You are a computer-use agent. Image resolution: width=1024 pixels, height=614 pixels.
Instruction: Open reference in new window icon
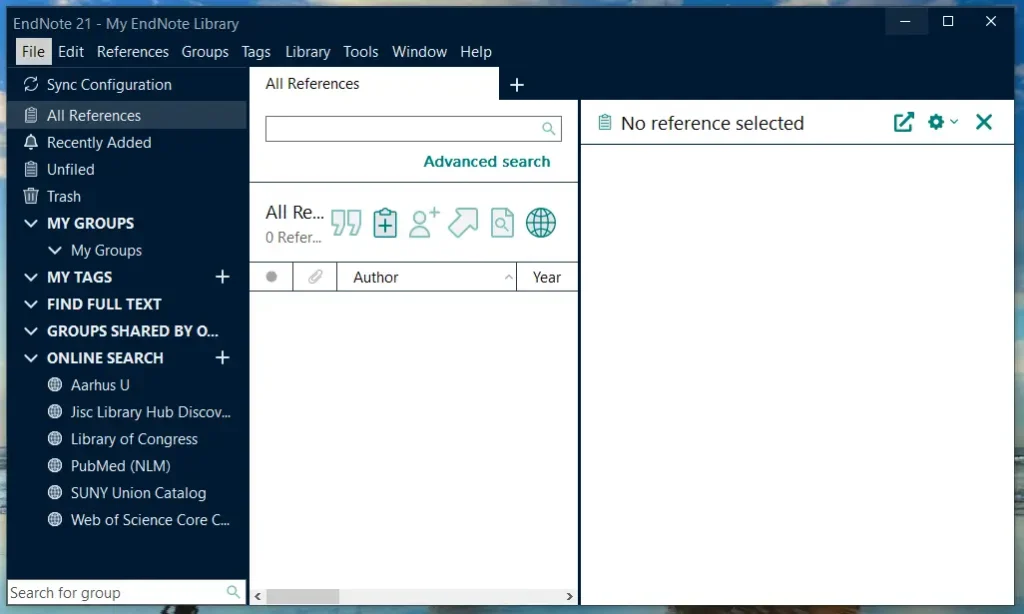click(904, 122)
